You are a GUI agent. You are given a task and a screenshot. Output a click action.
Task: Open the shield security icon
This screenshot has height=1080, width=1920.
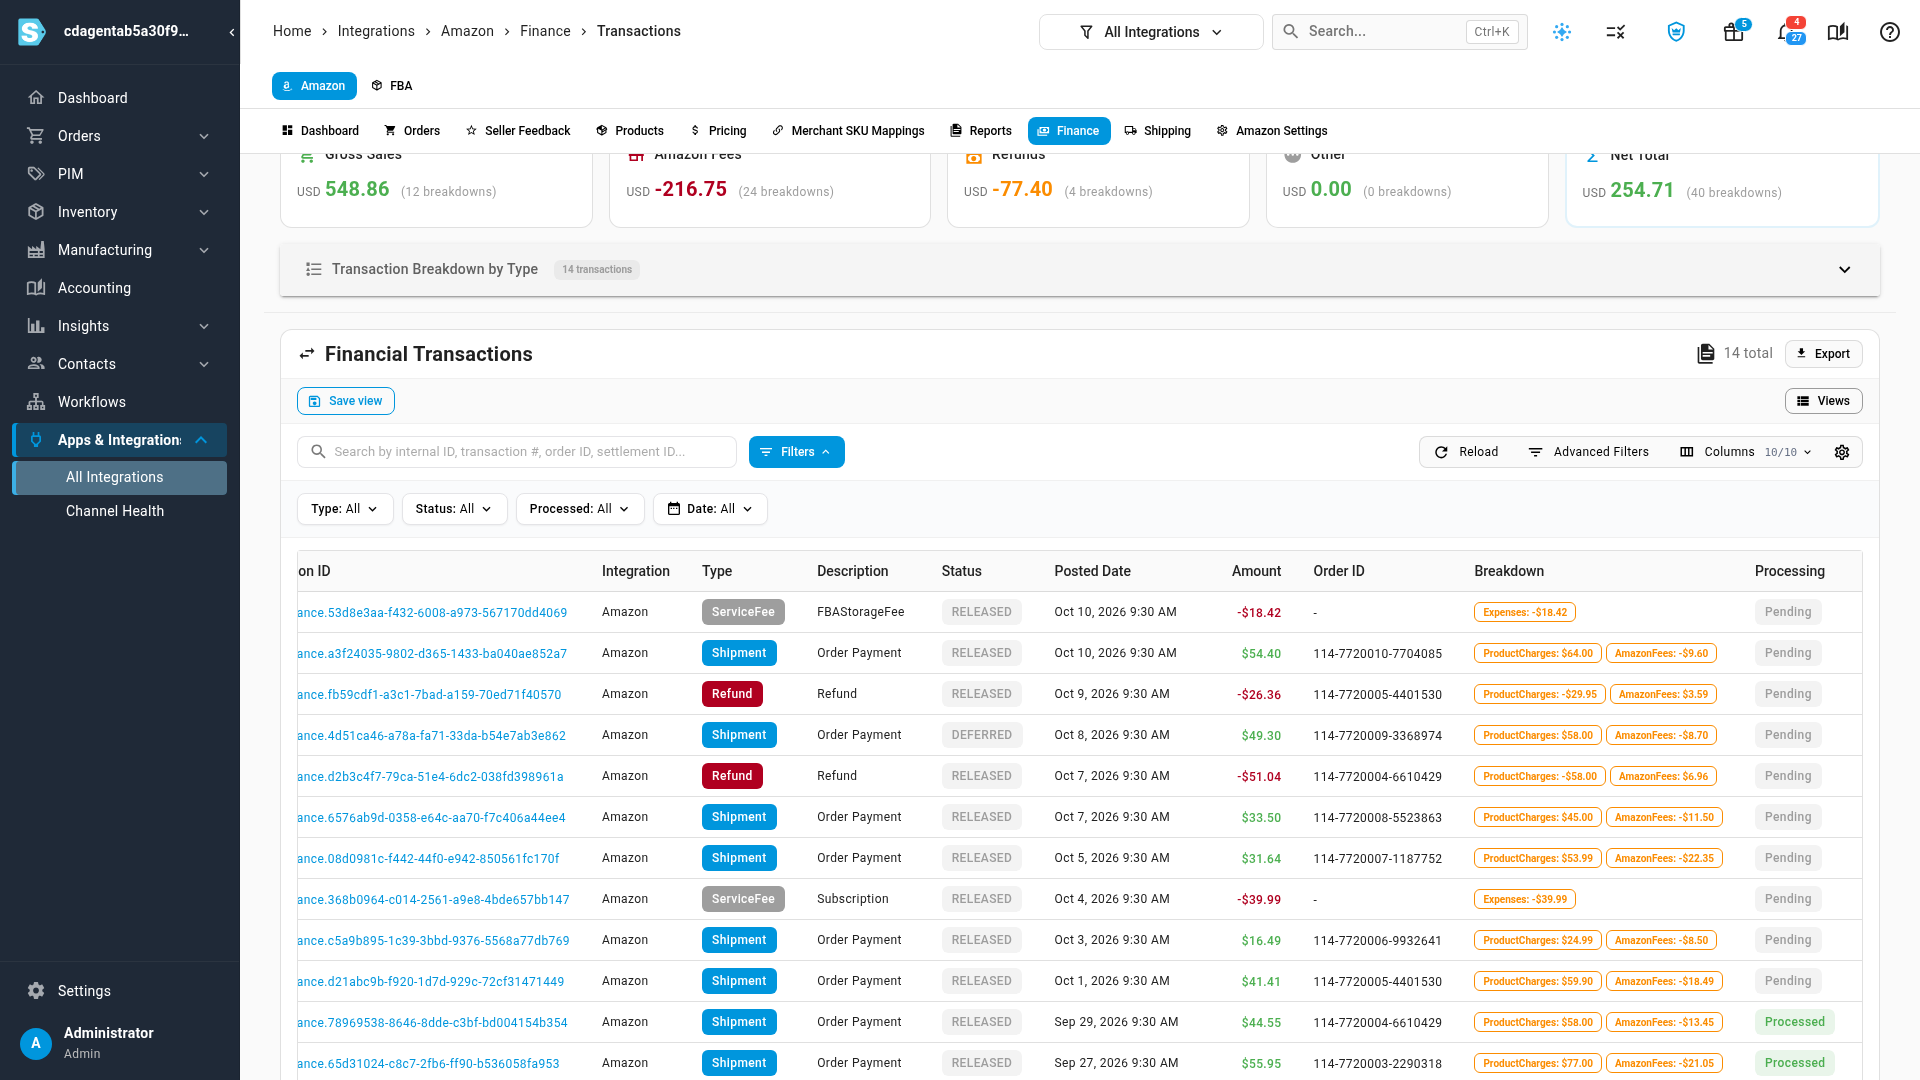(1676, 32)
